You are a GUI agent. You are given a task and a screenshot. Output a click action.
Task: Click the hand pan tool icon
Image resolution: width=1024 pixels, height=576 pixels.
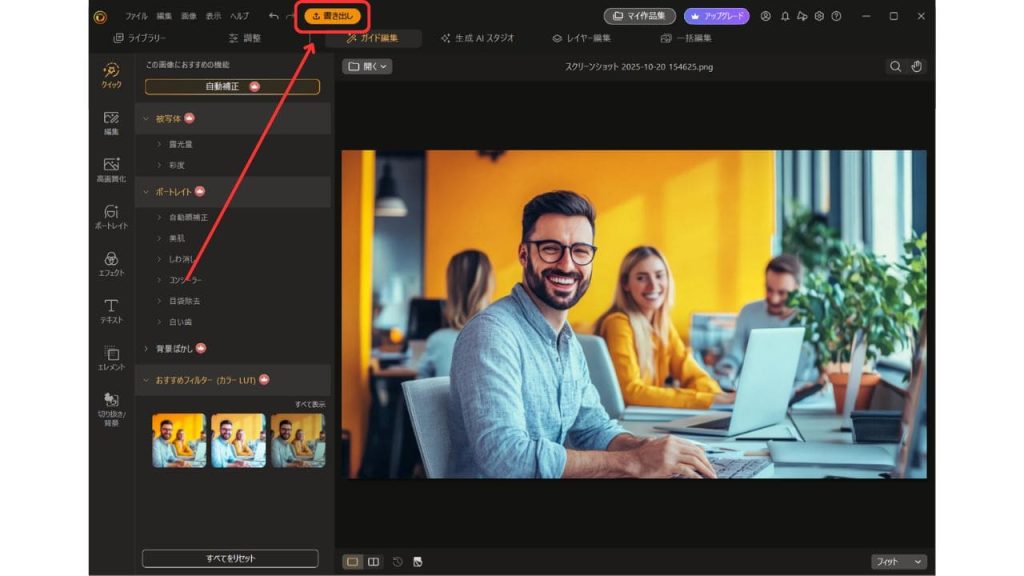click(917, 67)
